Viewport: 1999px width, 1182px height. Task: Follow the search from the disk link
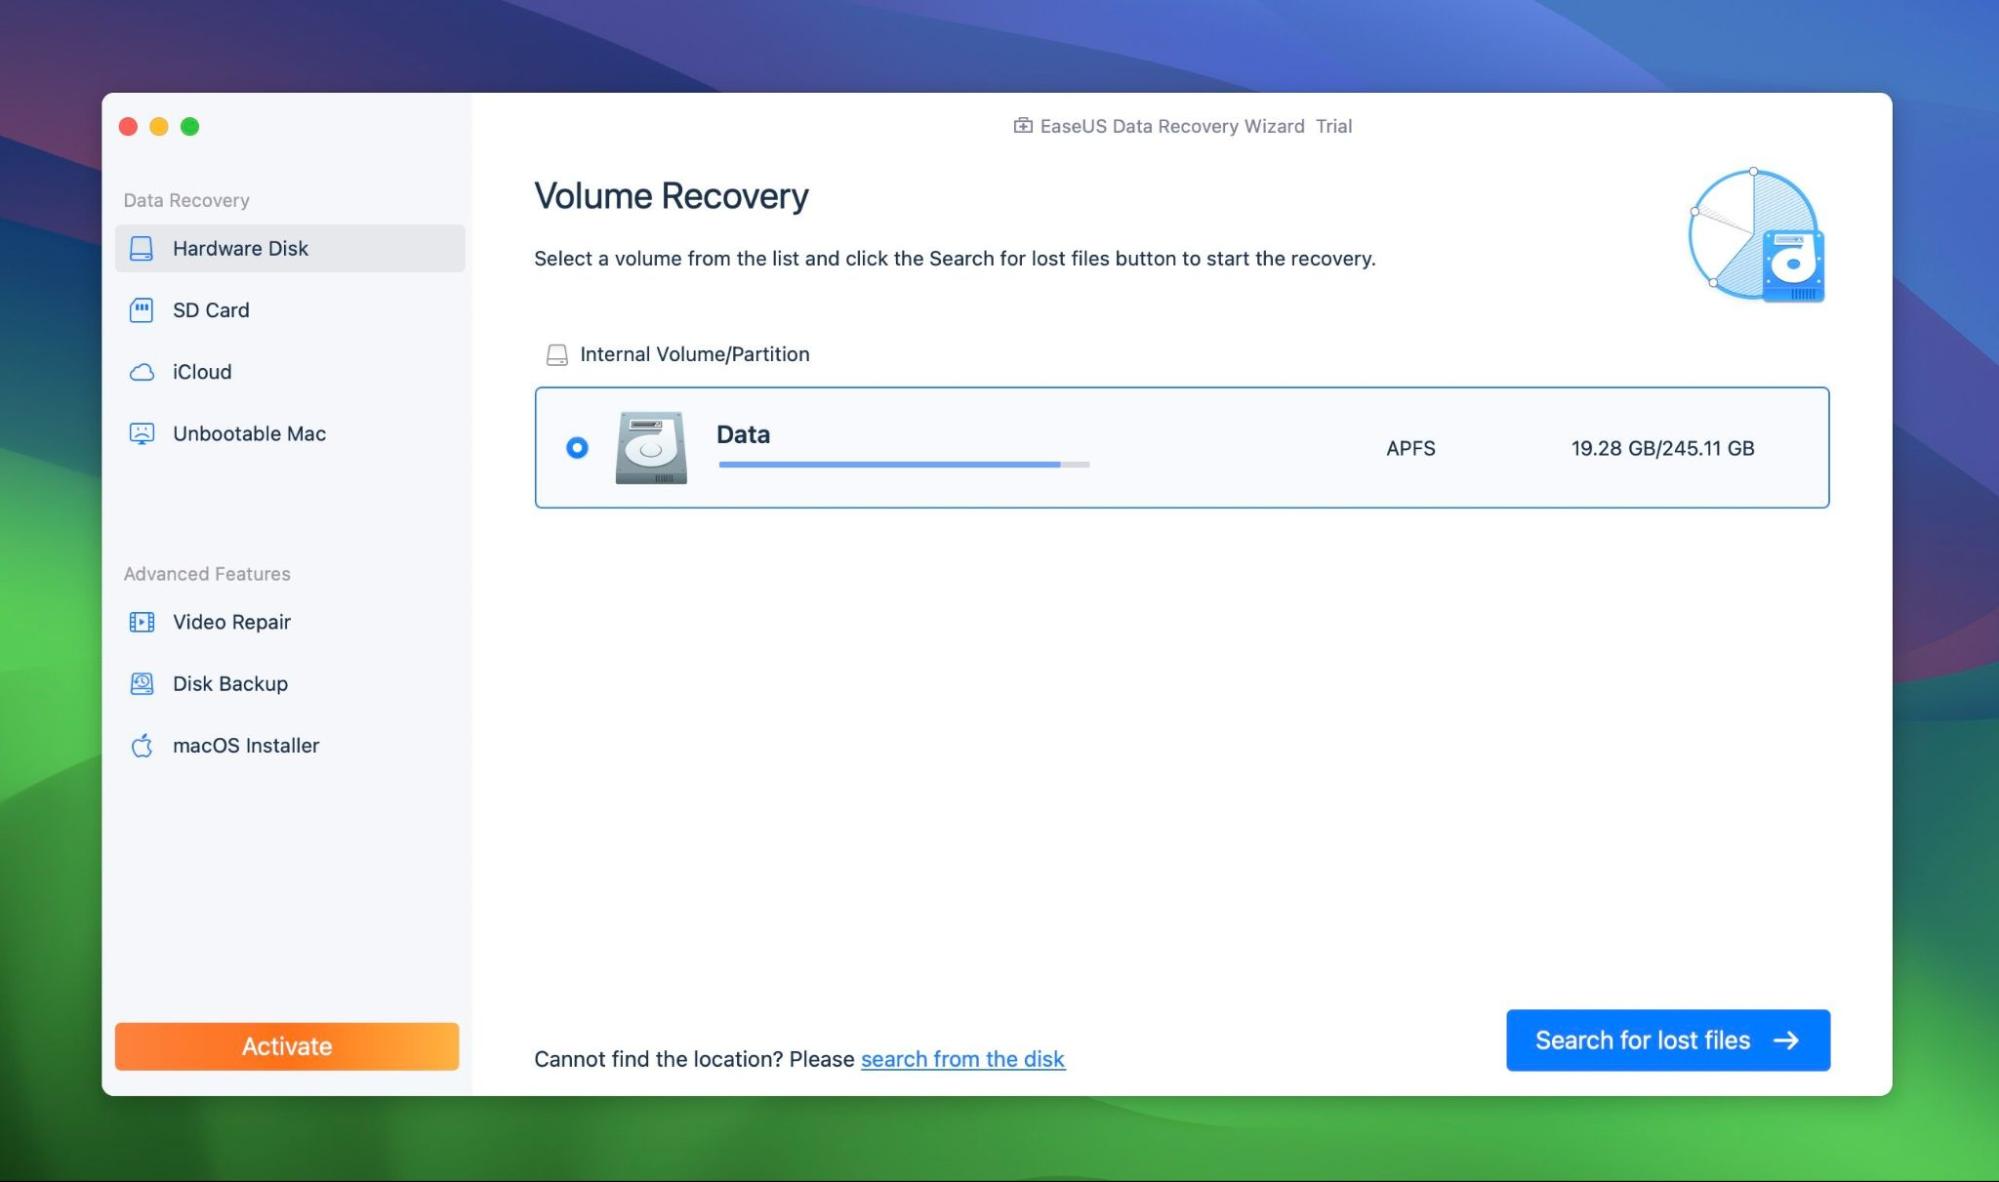coord(963,1059)
